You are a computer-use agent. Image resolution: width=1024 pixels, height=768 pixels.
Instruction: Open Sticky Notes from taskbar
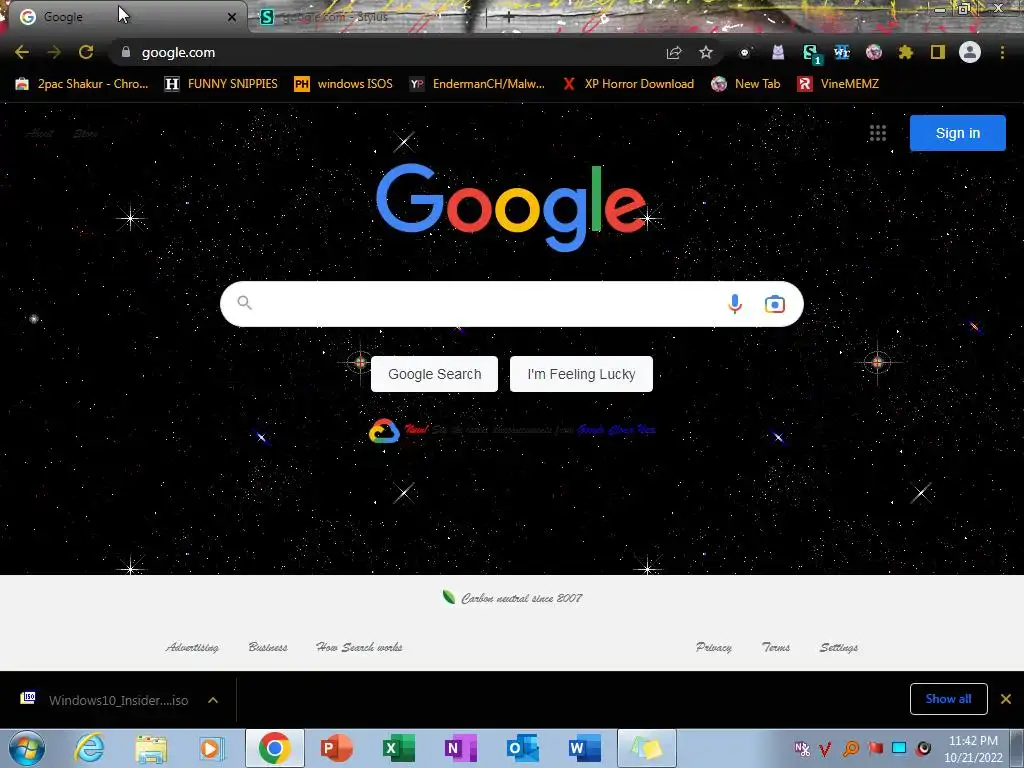coord(647,748)
